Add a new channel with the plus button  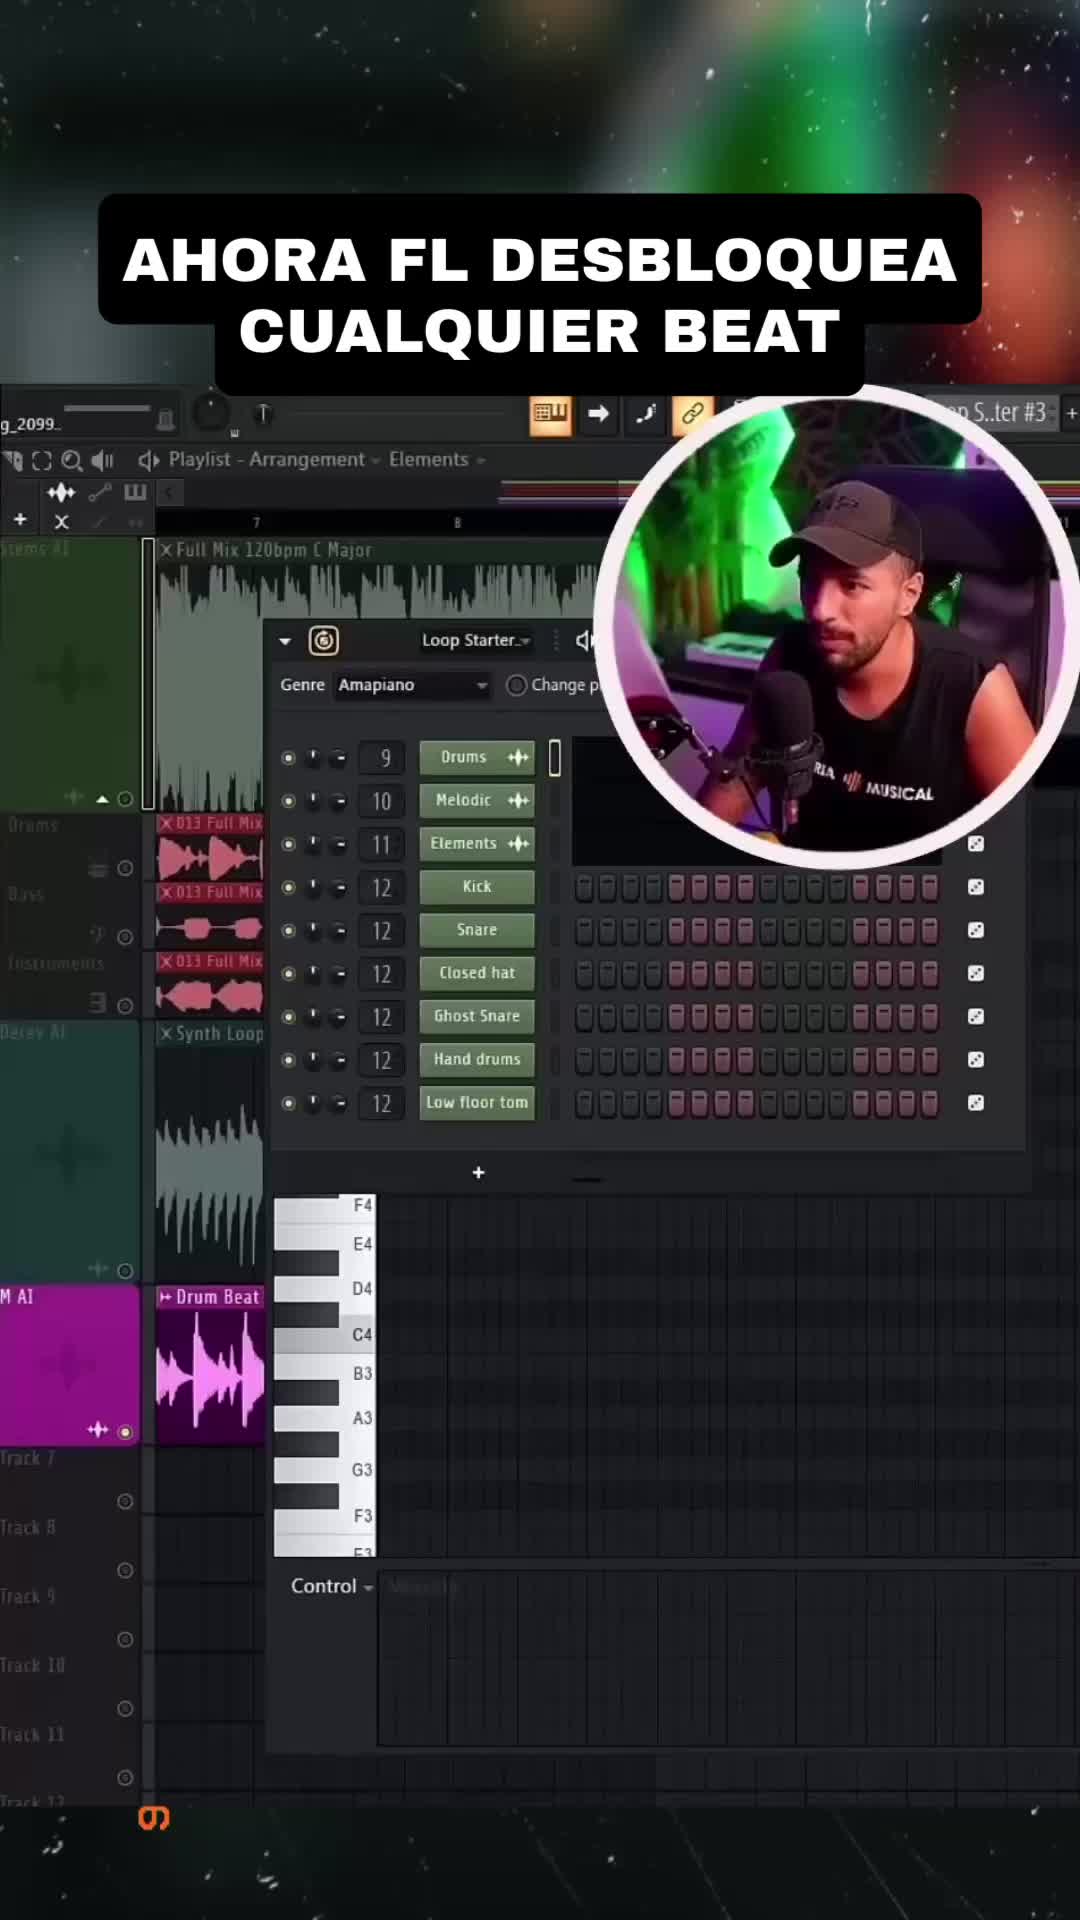pyautogui.click(x=478, y=1172)
